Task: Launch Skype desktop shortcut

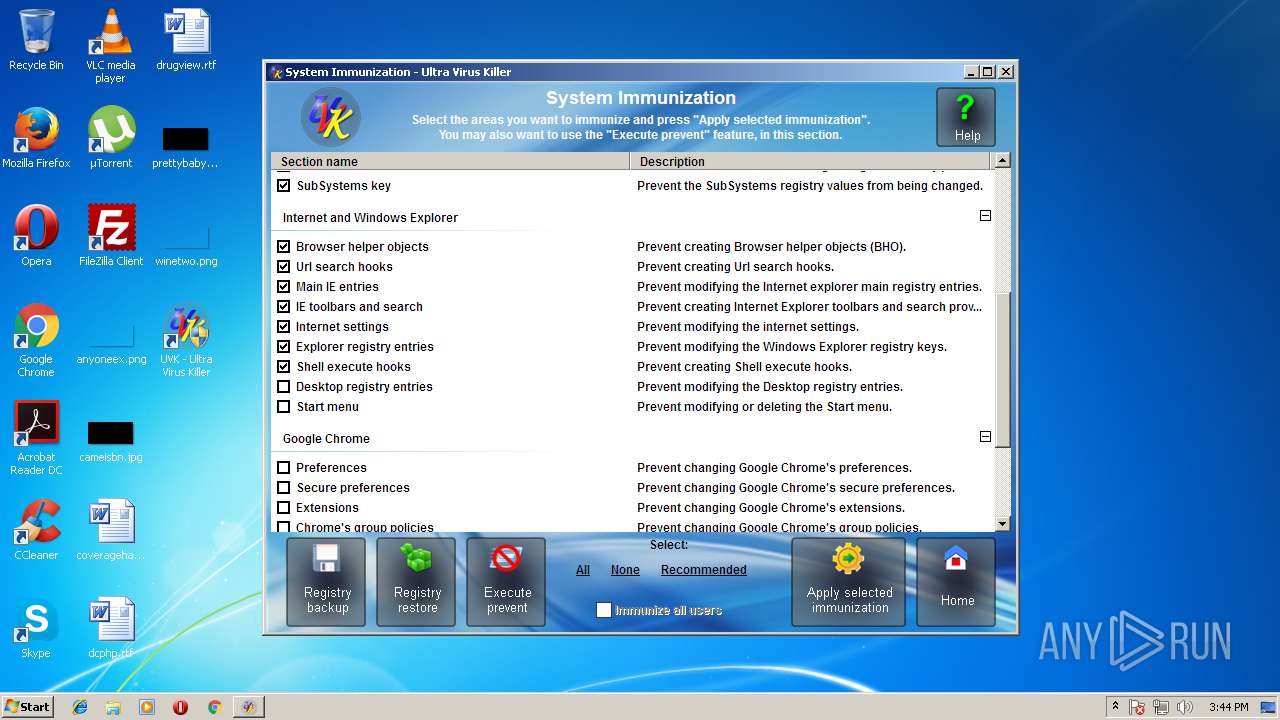Action: (x=36, y=628)
